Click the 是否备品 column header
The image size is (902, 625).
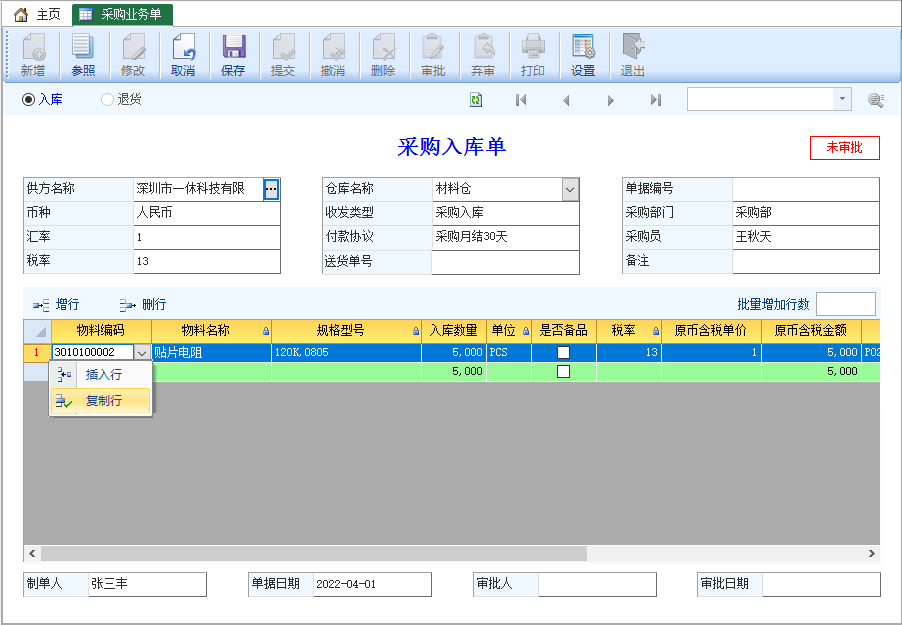point(564,331)
